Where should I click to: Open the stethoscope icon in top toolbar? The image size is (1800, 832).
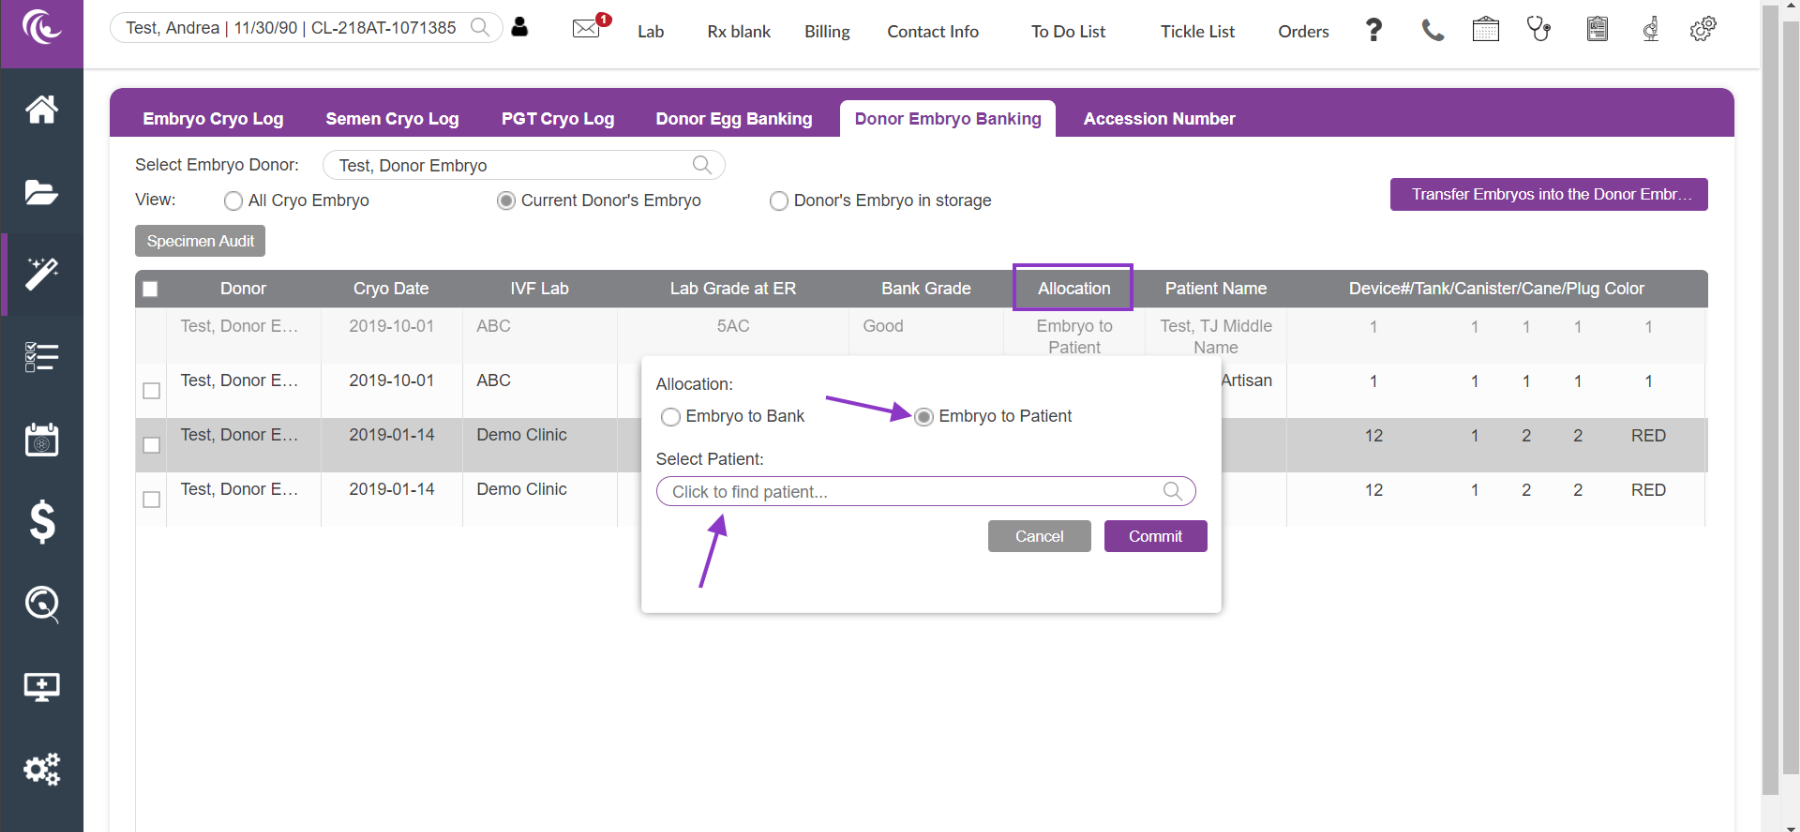[x=1538, y=30]
